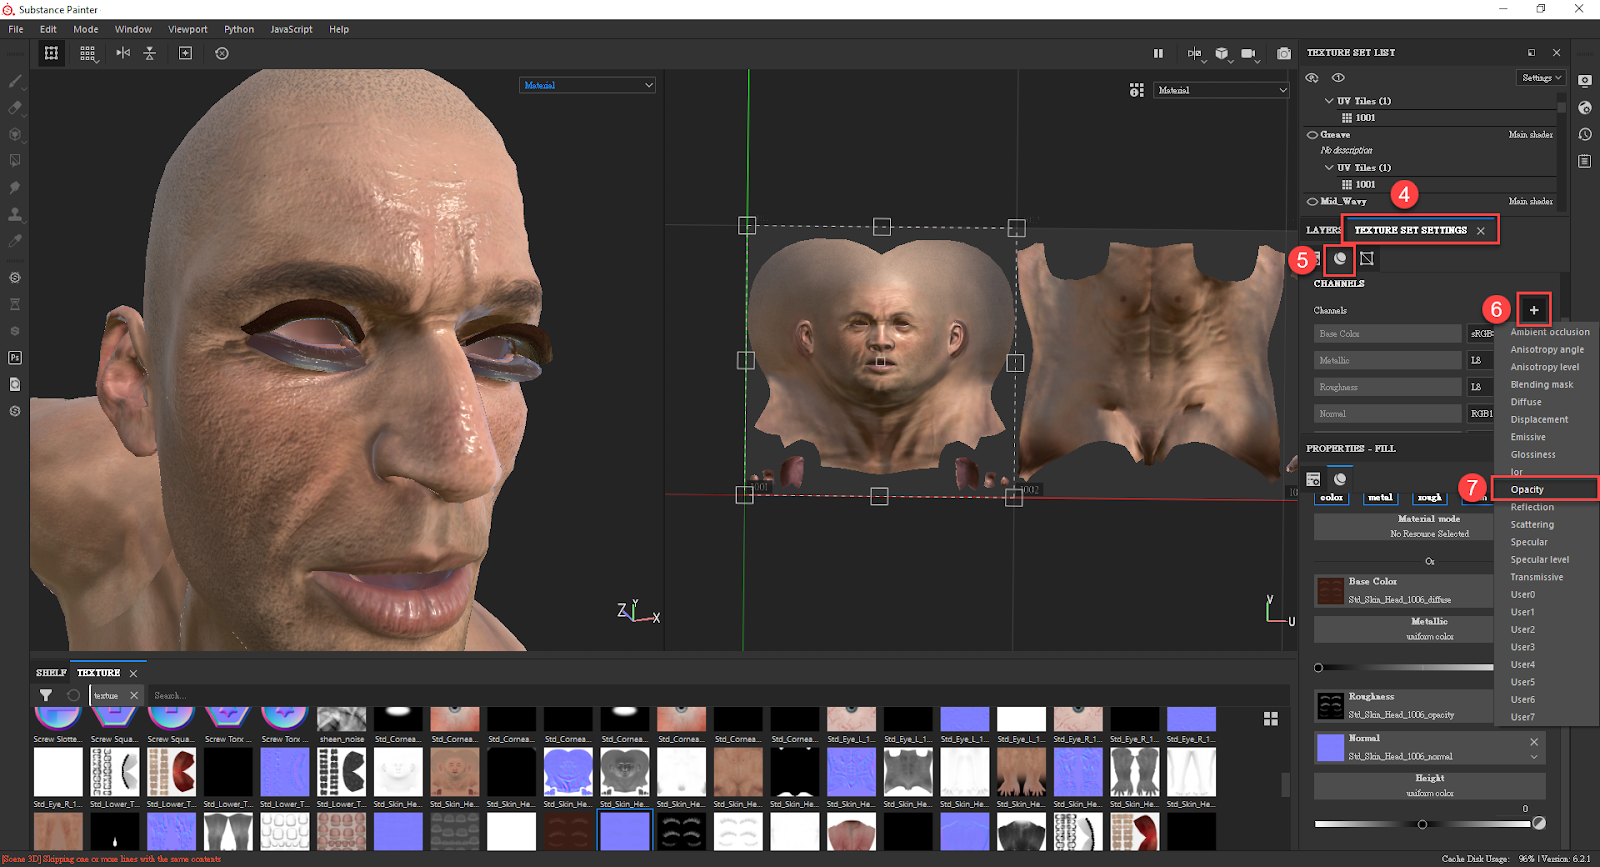The width and height of the screenshot is (1600, 867).
Task: Open the Base Color sRGB8 format dropdown
Action: pos(1481,334)
